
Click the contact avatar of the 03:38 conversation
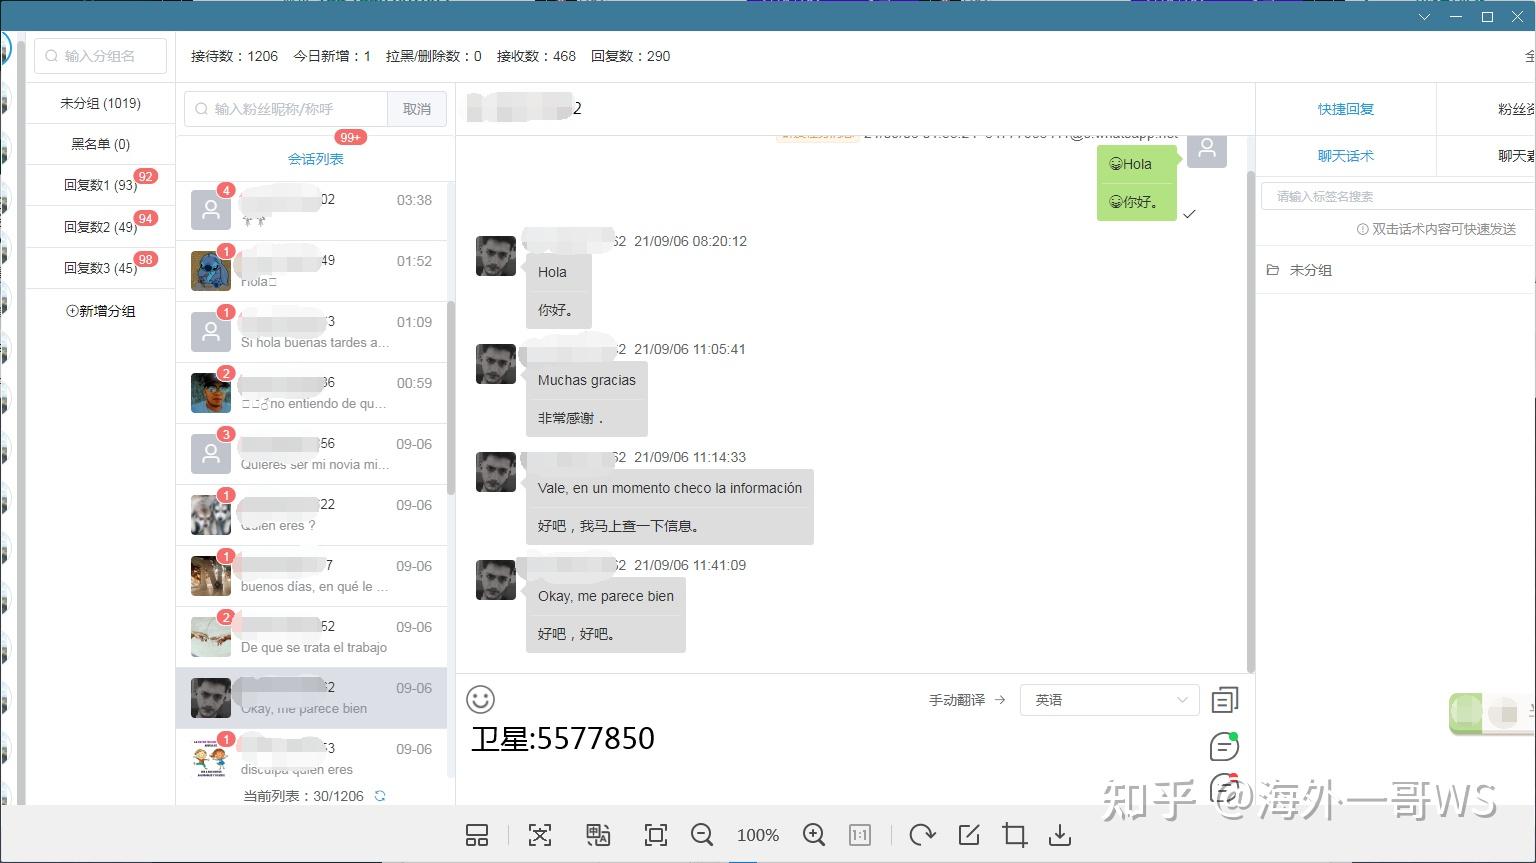coord(211,210)
